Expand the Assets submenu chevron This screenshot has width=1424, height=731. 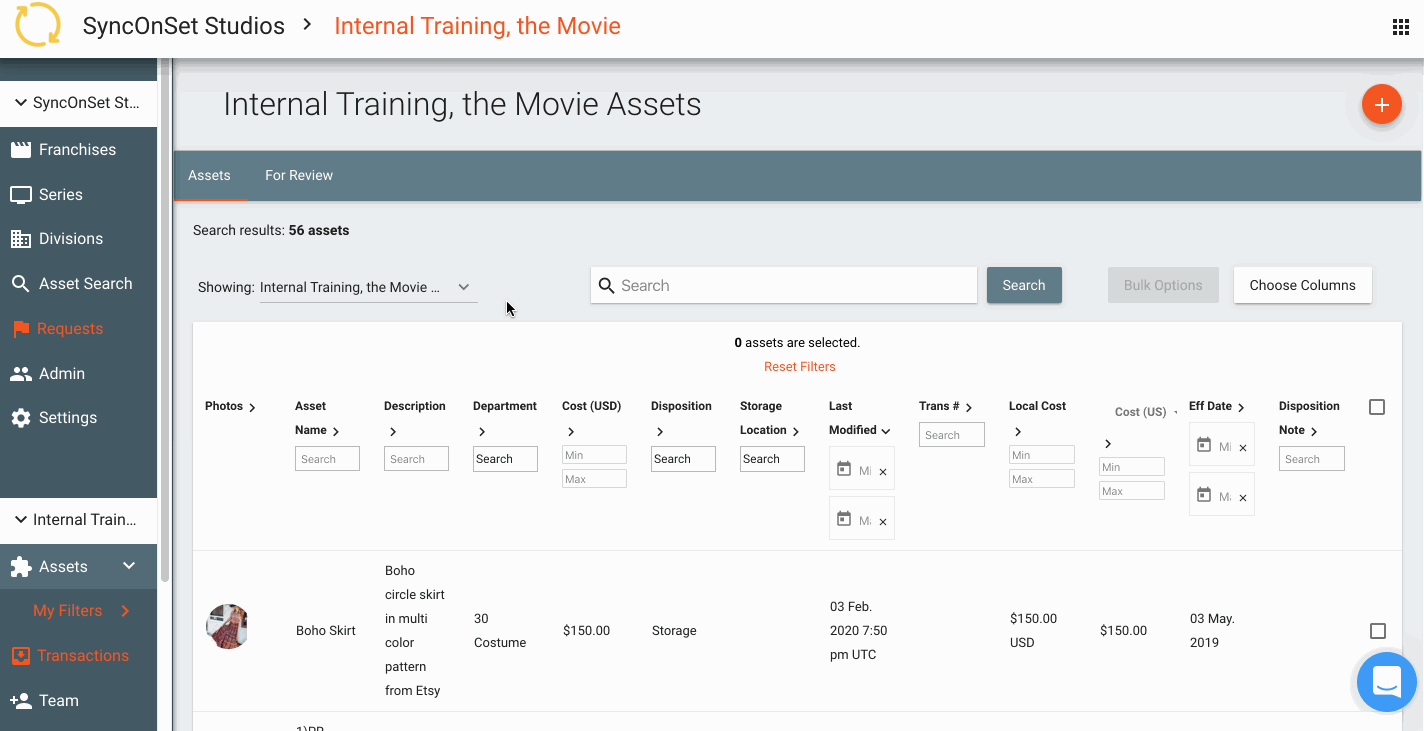[x=129, y=566]
